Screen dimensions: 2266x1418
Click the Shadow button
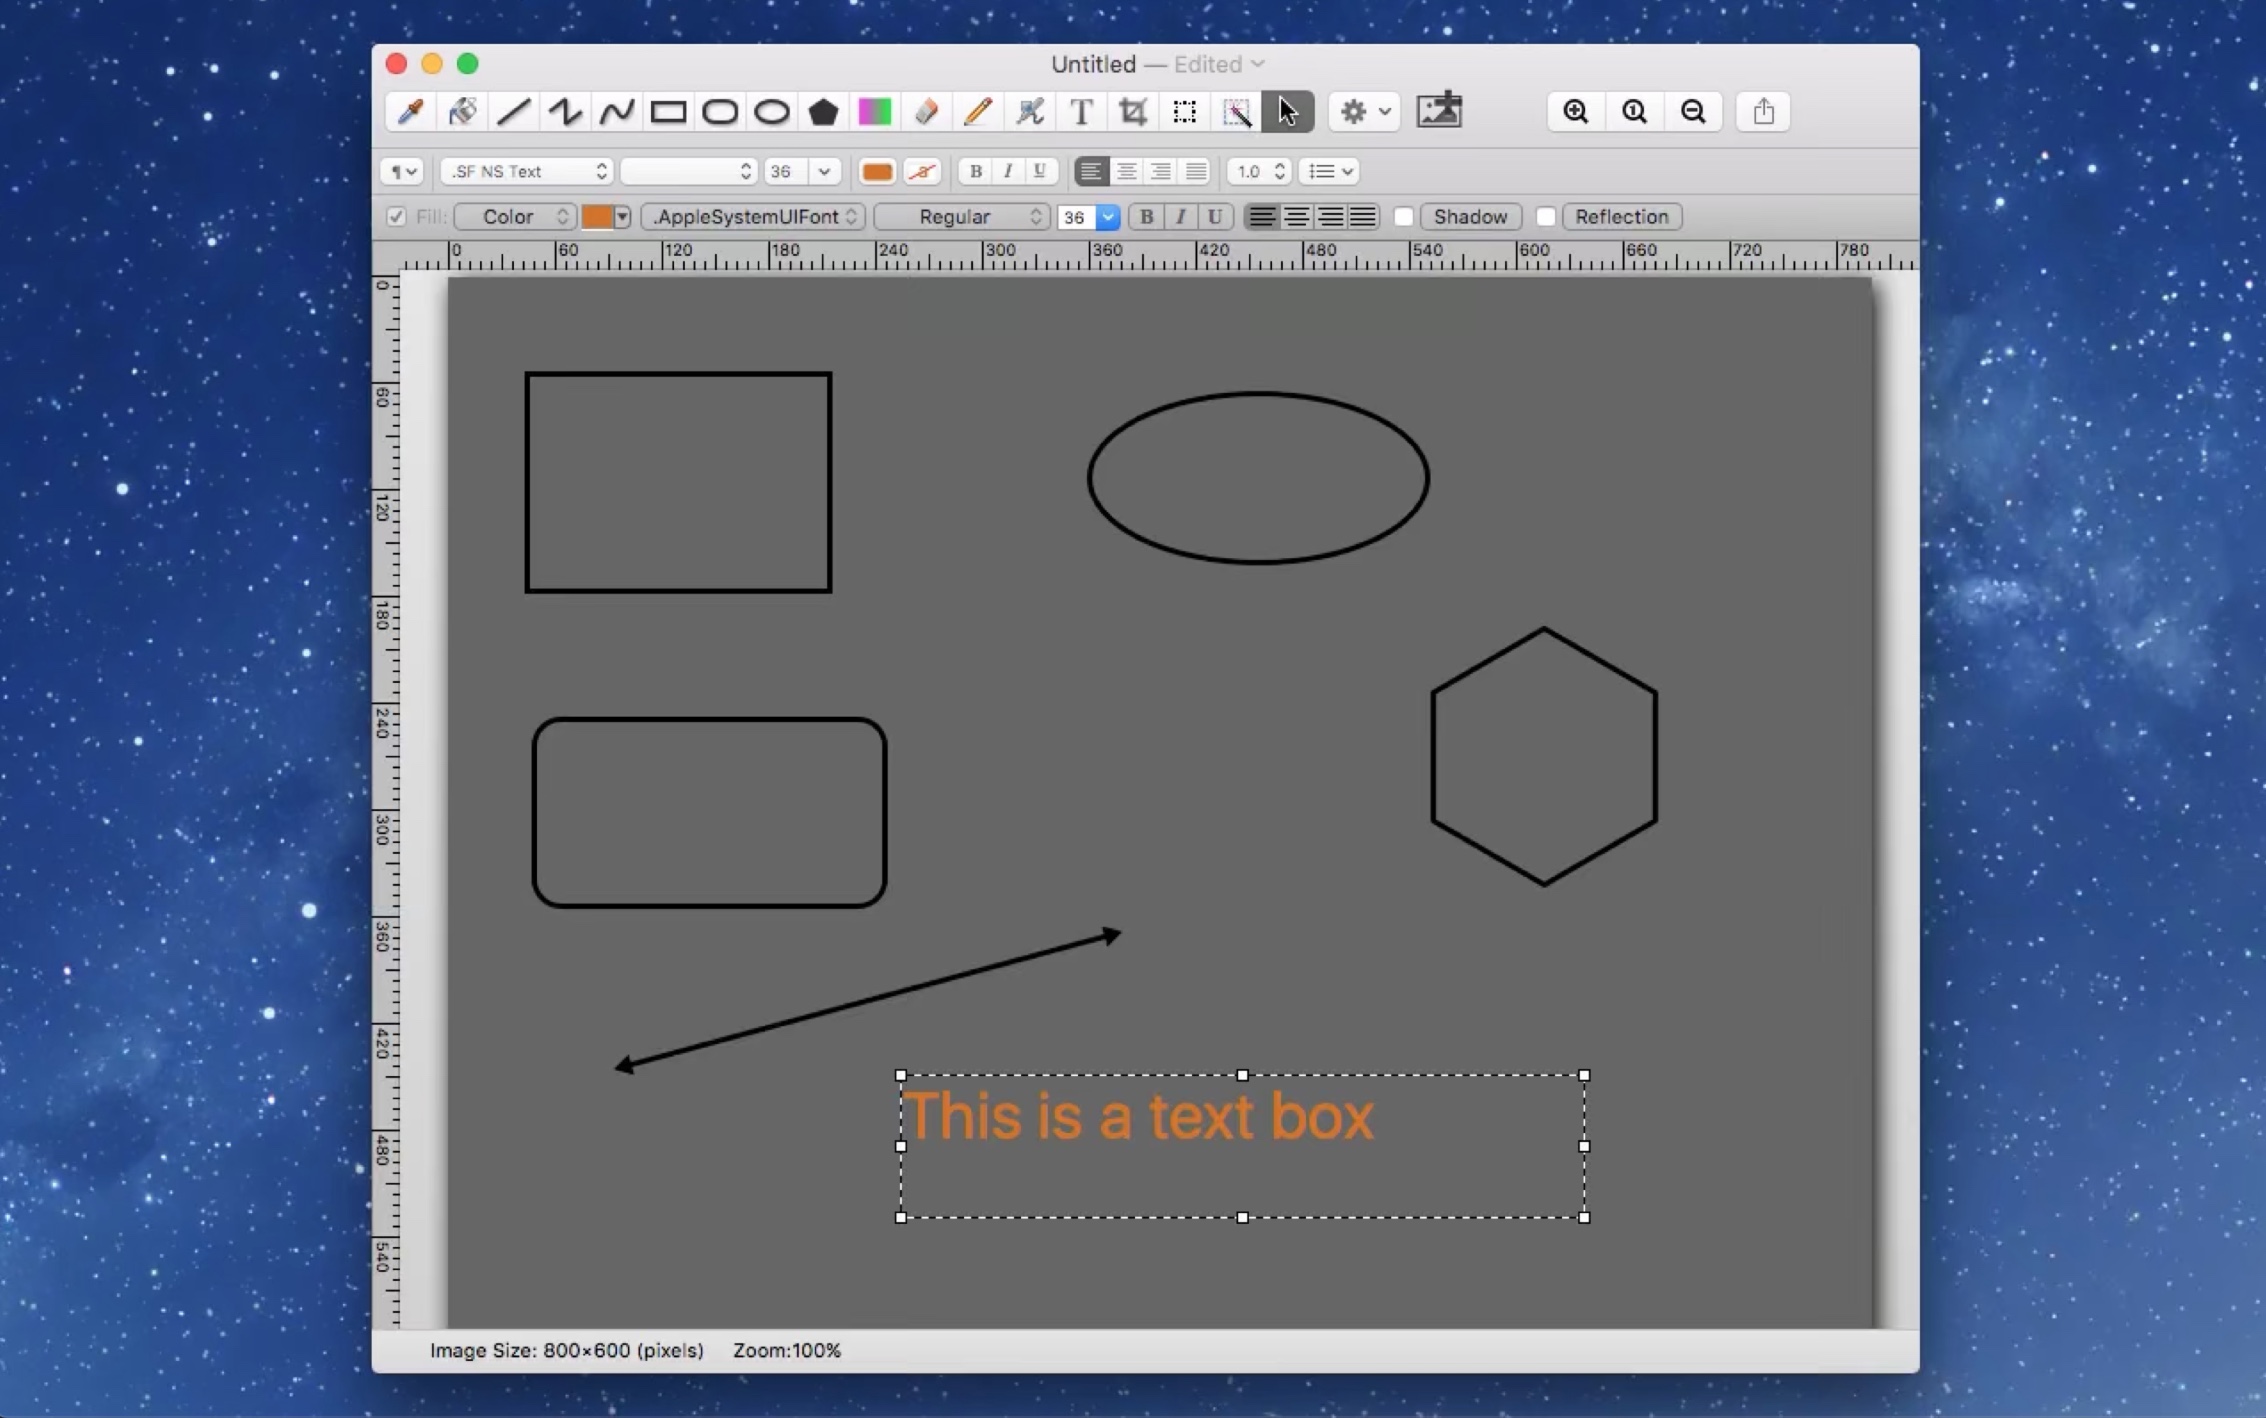[x=1470, y=217]
